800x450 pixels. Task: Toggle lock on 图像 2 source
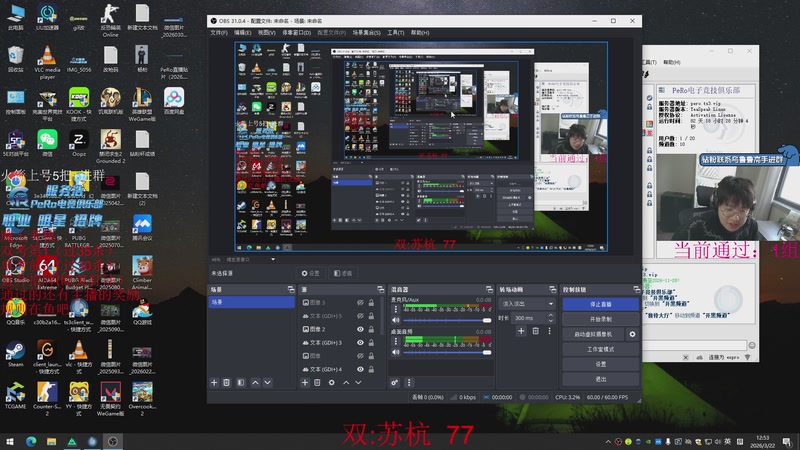pyautogui.click(x=371, y=329)
